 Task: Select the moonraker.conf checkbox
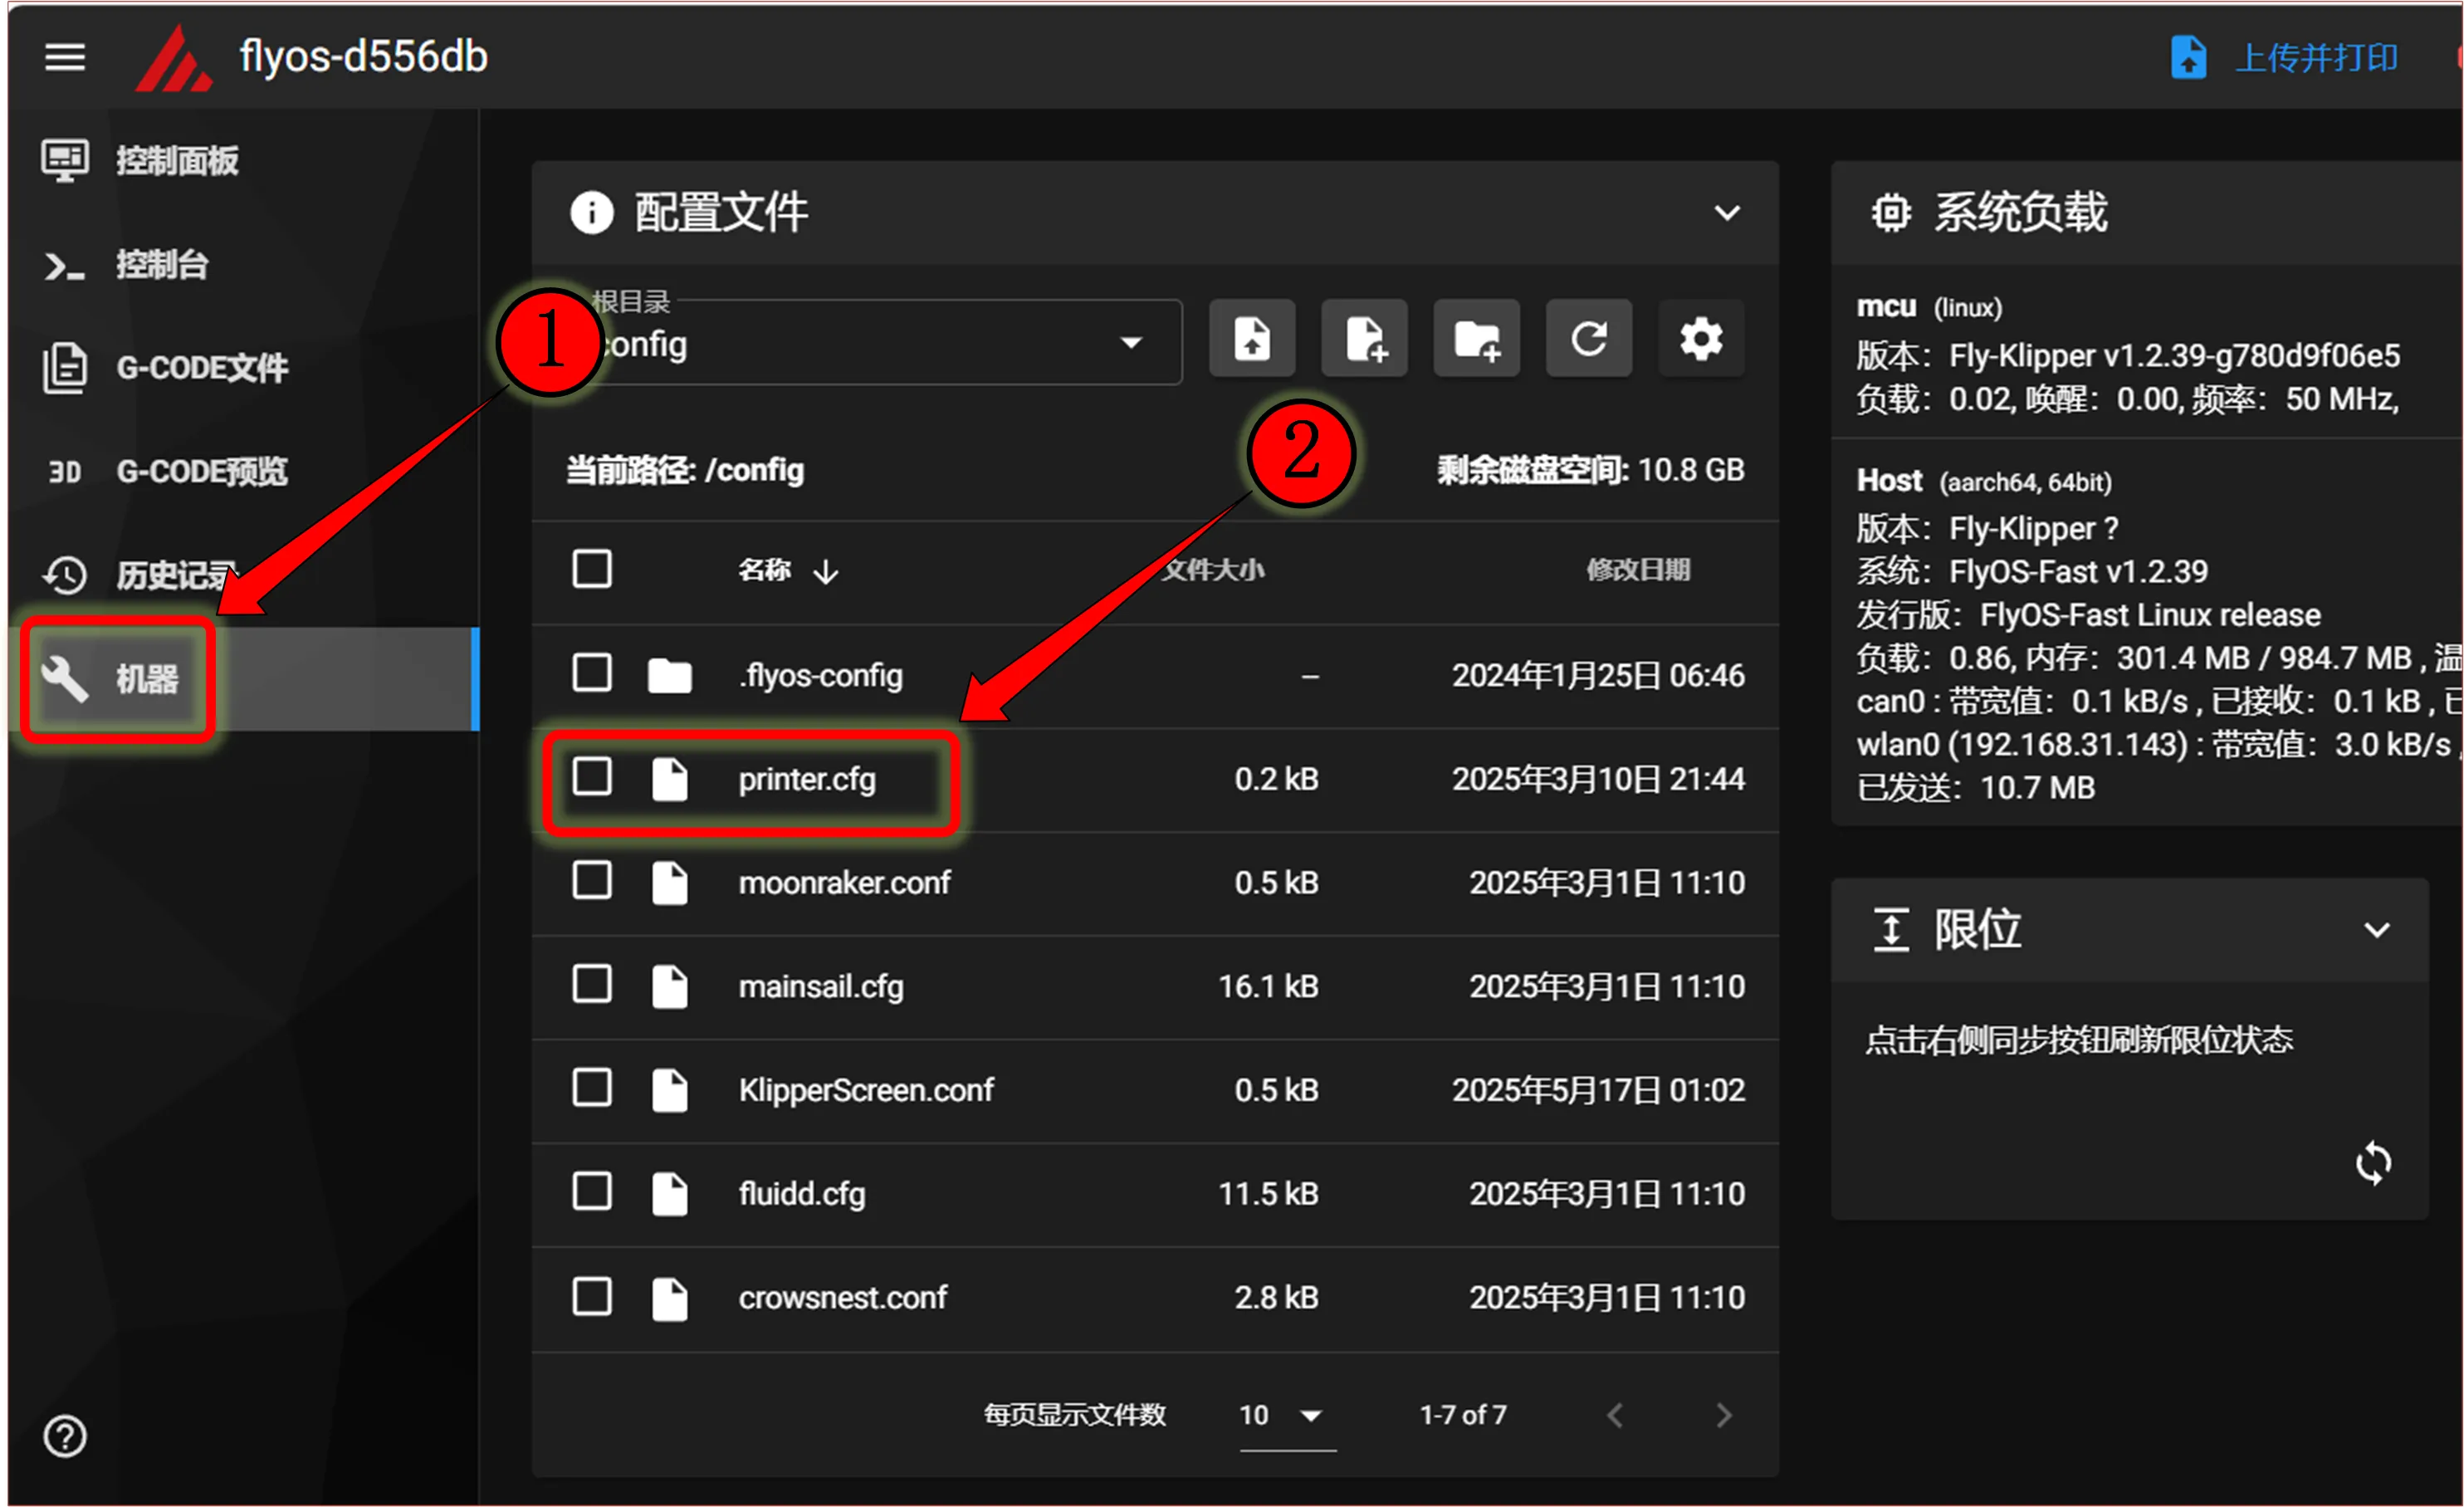coord(592,881)
